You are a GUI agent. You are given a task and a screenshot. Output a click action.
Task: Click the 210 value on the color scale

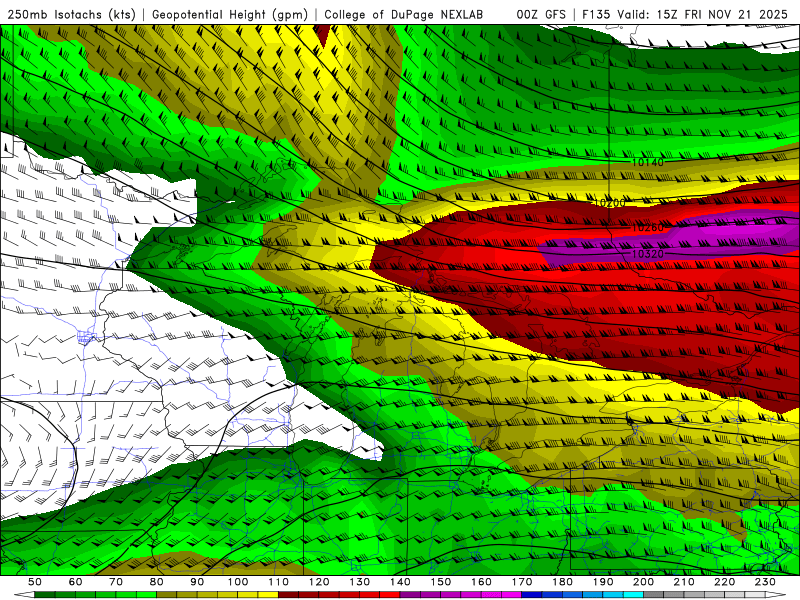pyautogui.click(x=684, y=582)
